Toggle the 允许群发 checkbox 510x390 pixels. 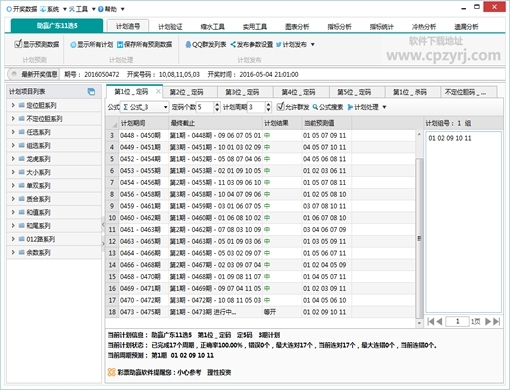[280, 107]
